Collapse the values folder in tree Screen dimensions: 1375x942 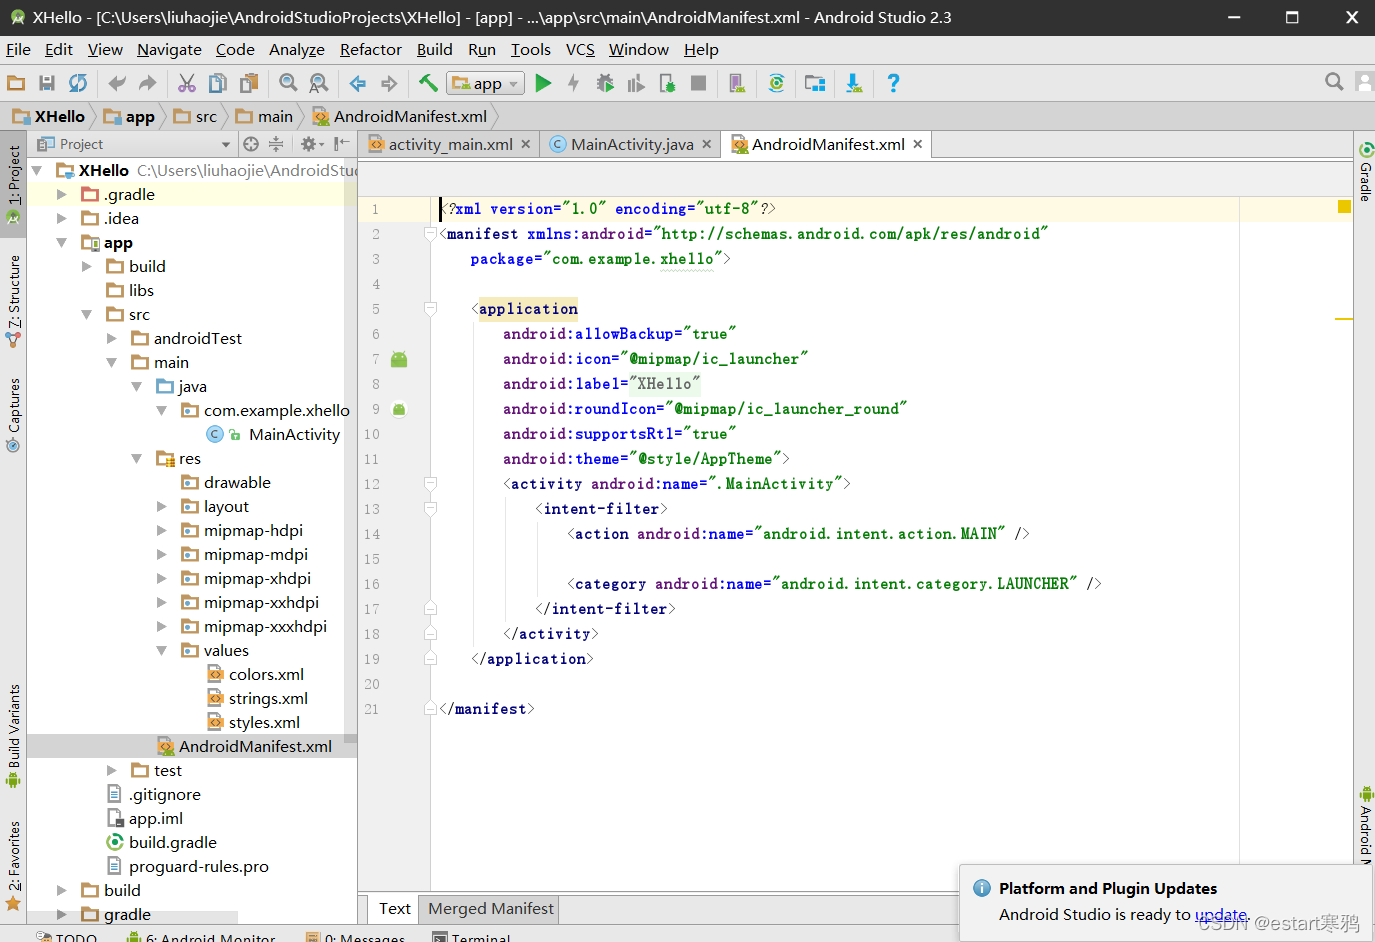pyautogui.click(x=162, y=651)
